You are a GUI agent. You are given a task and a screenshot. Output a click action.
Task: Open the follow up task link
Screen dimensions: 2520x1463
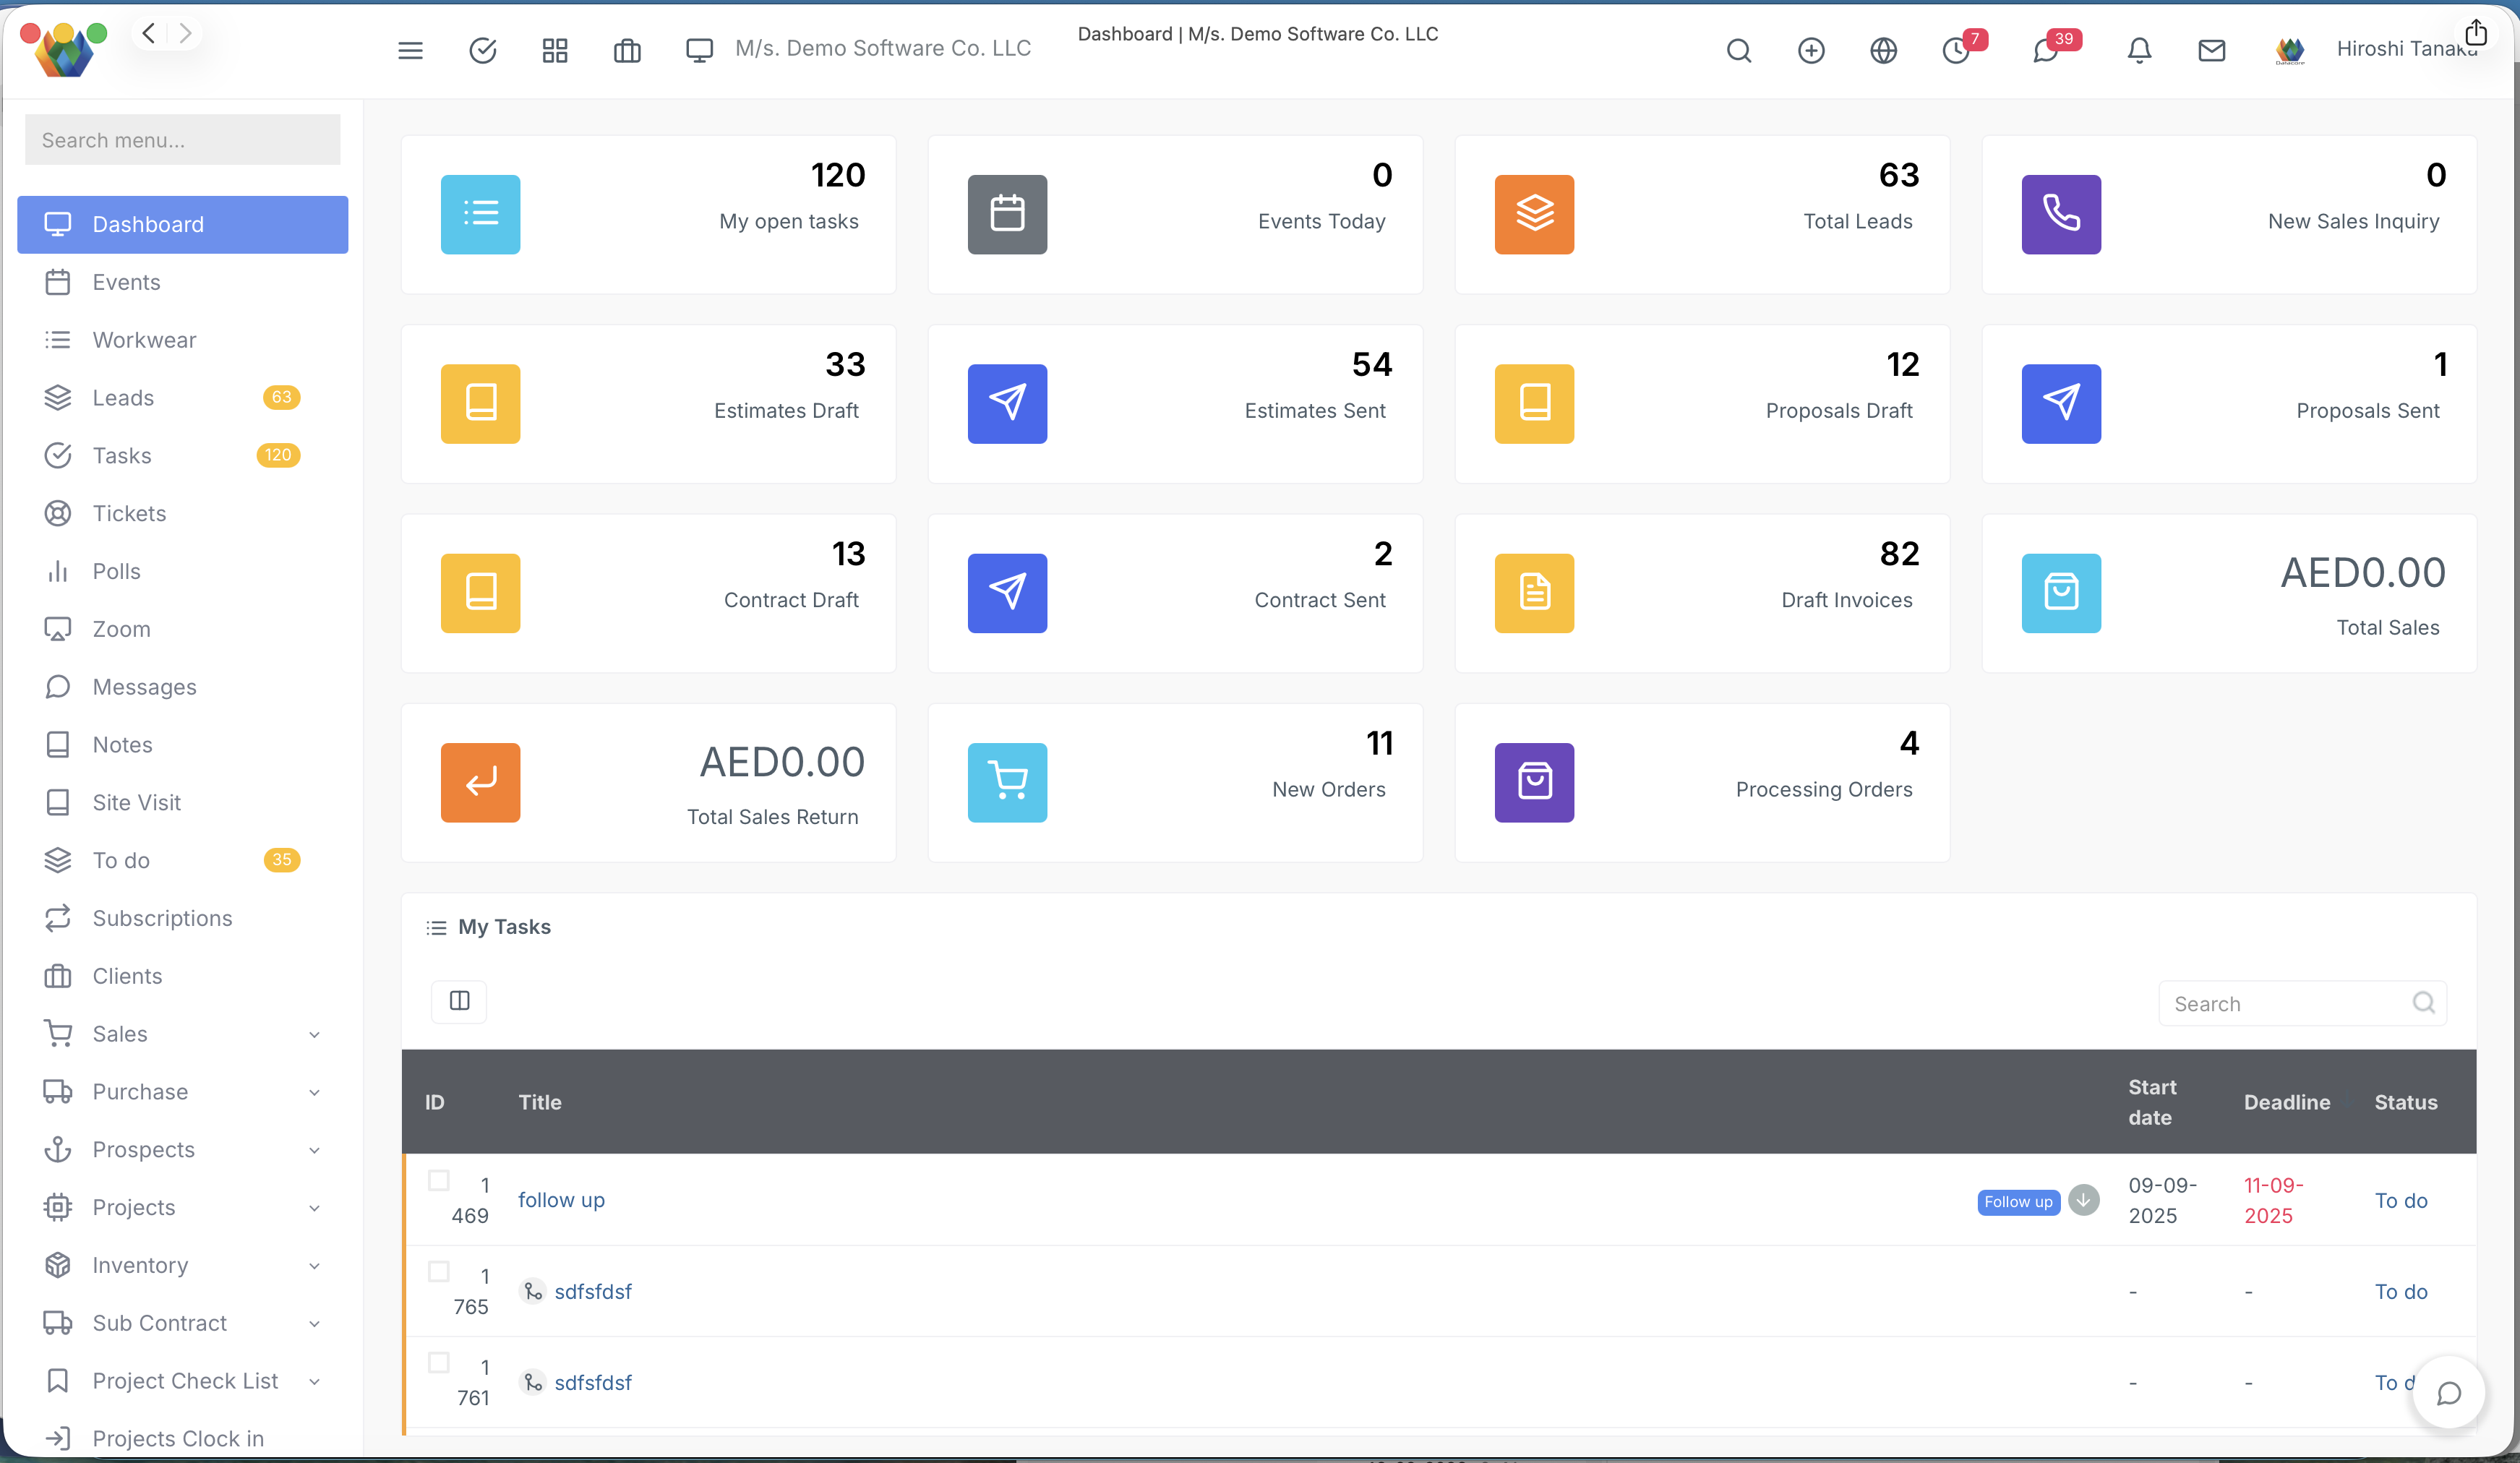(x=561, y=1200)
